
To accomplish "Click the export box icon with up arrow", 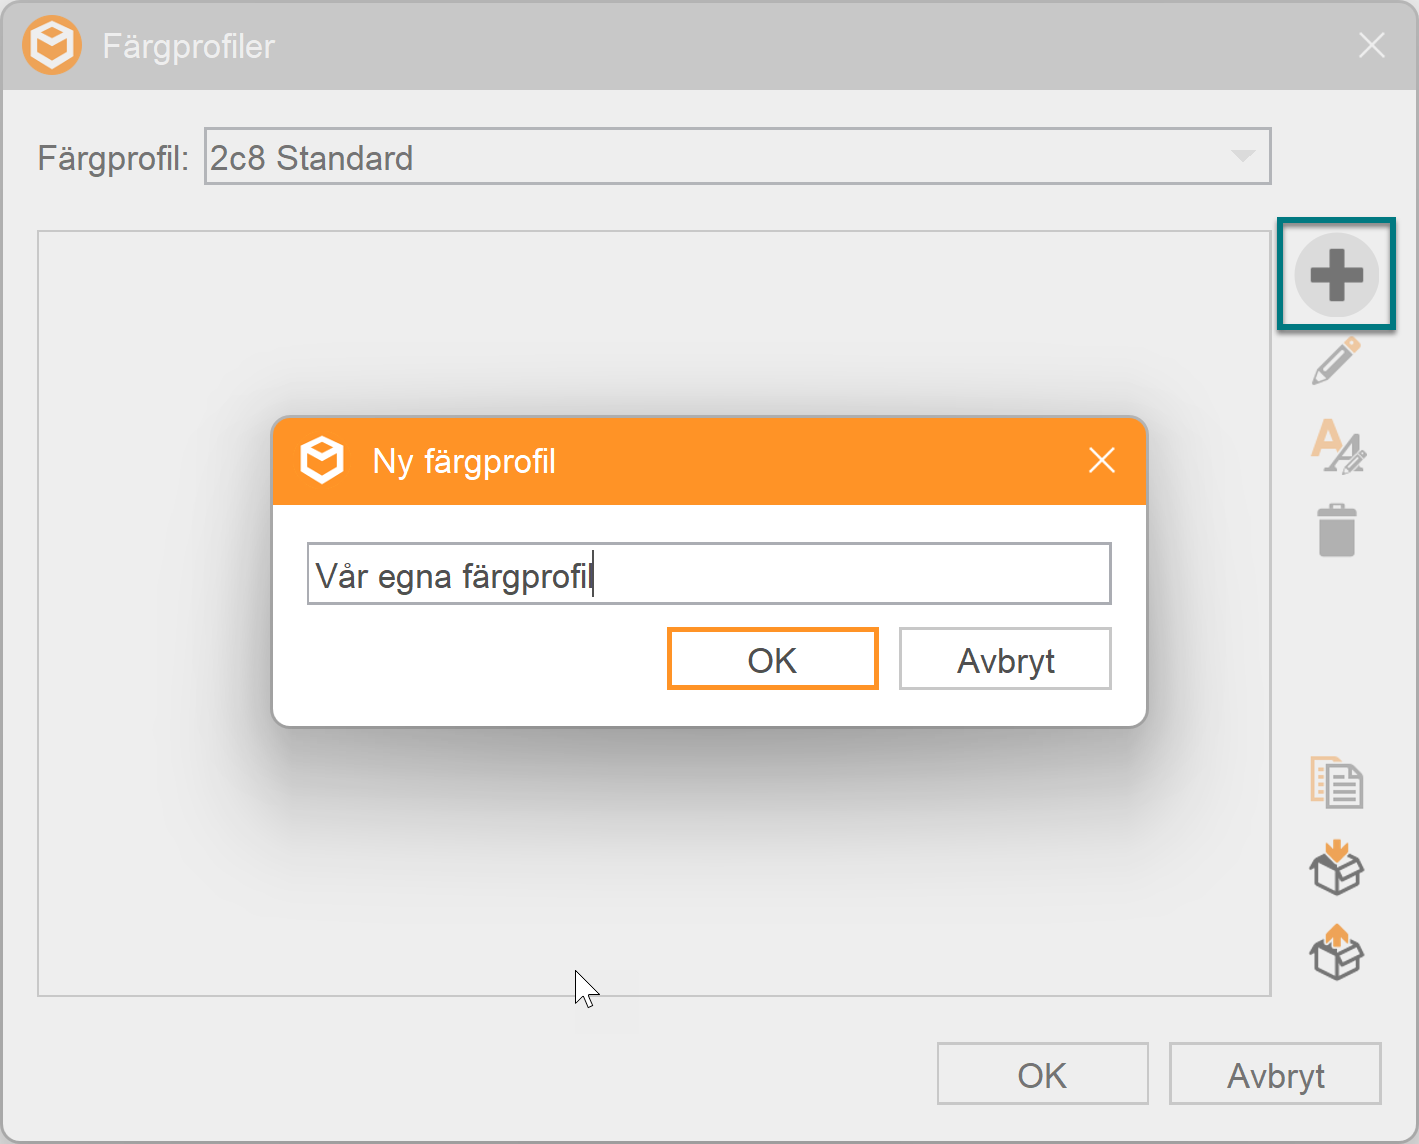I will point(1336,952).
